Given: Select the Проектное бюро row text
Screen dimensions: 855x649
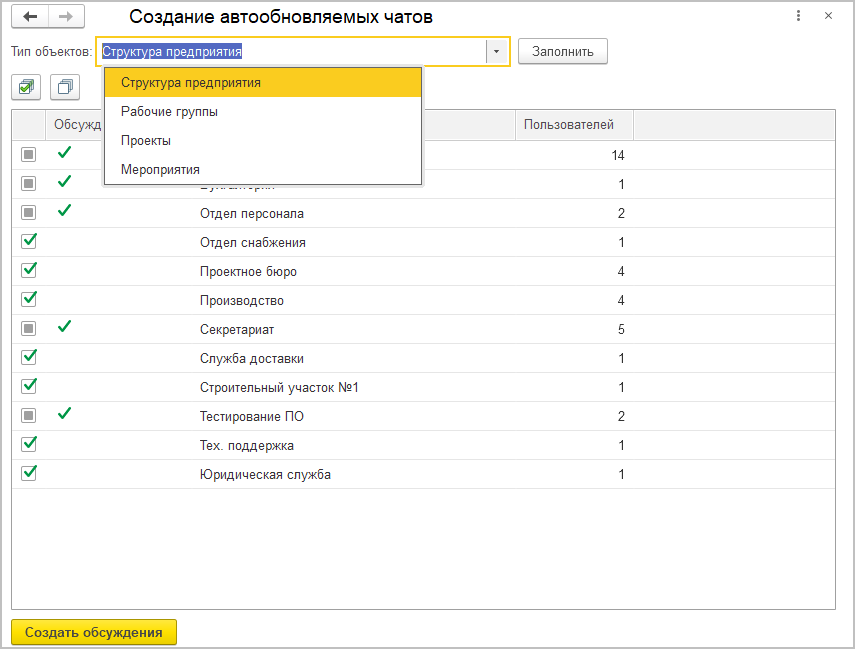Looking at the screenshot, I should (248, 271).
